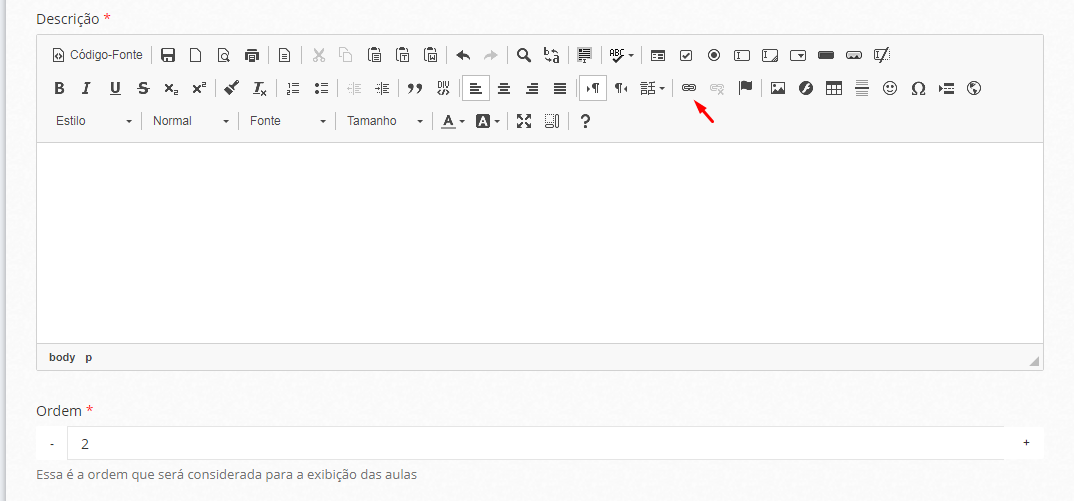Image resolution: width=1074 pixels, height=501 pixels.
Task: Open the Tamanho font size dropdown
Action: [384, 121]
